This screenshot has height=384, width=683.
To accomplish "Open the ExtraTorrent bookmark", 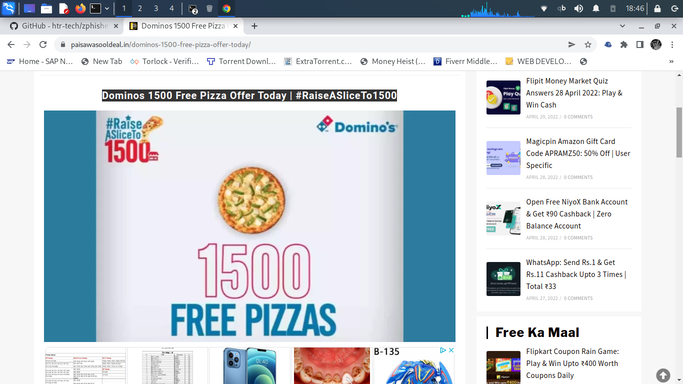I will [x=318, y=61].
